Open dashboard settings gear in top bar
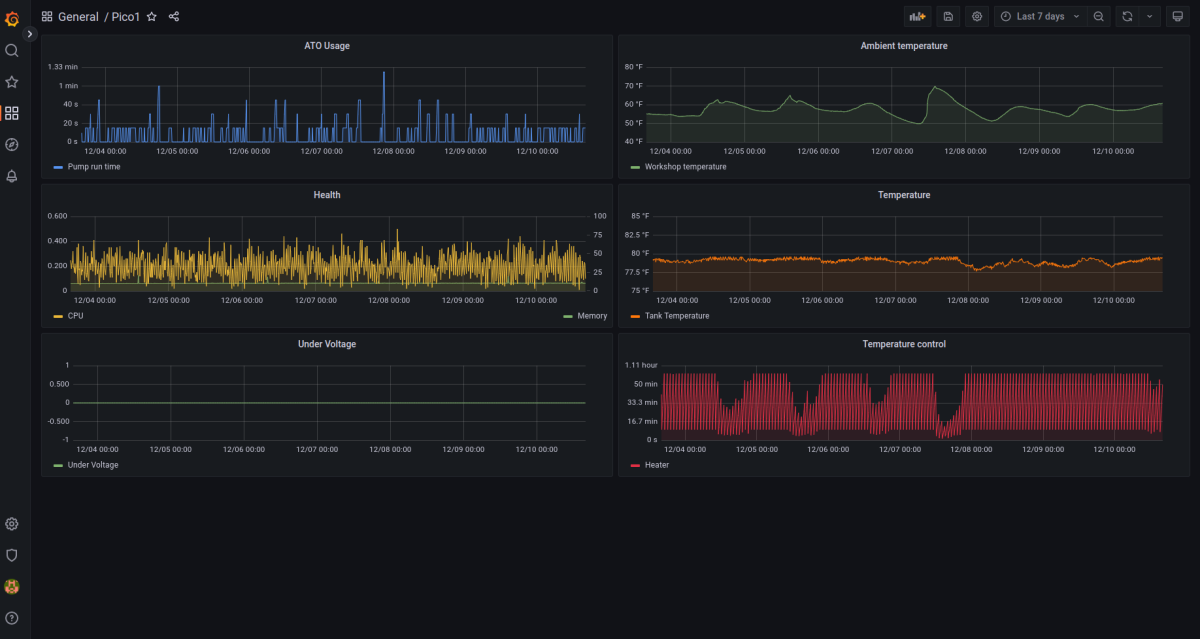The height and width of the screenshot is (639, 1200). pos(977,16)
